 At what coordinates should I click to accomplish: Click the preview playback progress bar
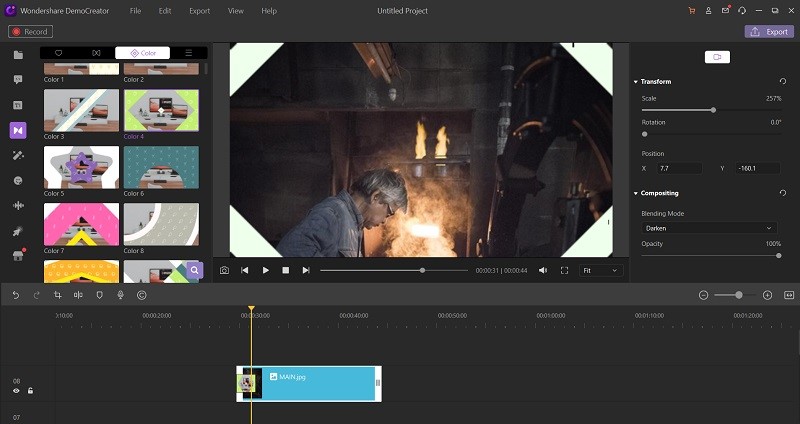394,270
